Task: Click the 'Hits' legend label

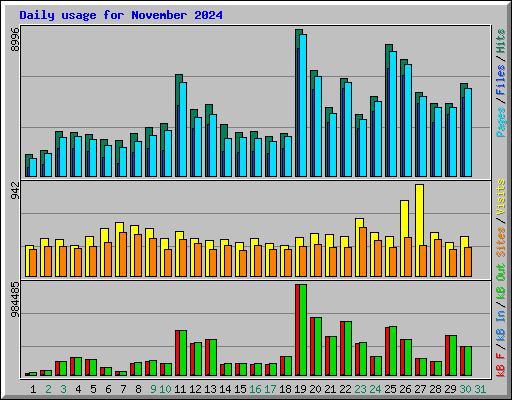Action: [x=501, y=41]
